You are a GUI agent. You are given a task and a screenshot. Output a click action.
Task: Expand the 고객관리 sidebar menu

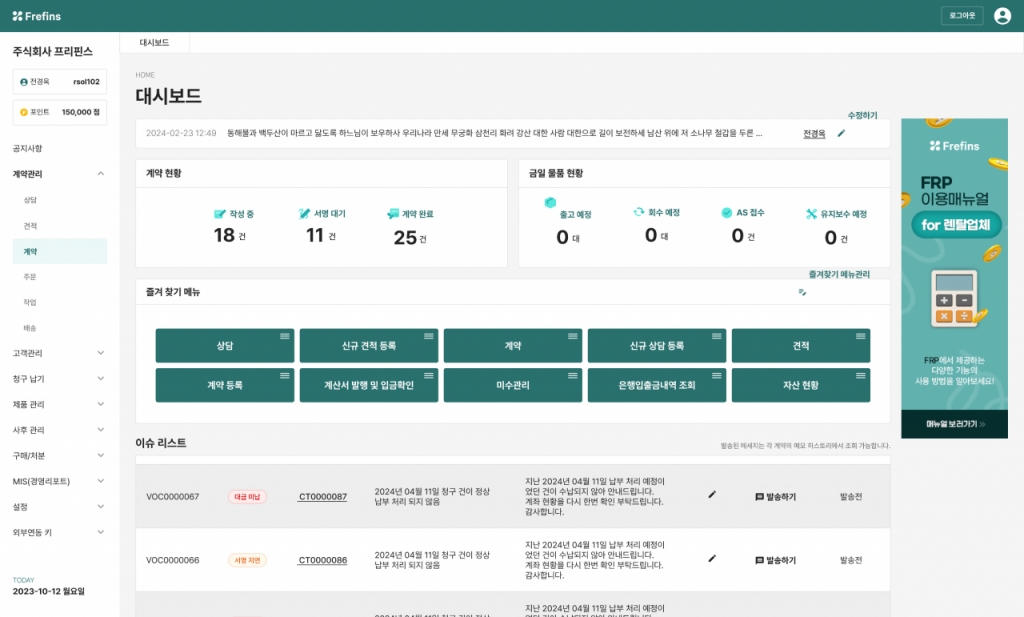pos(100,353)
